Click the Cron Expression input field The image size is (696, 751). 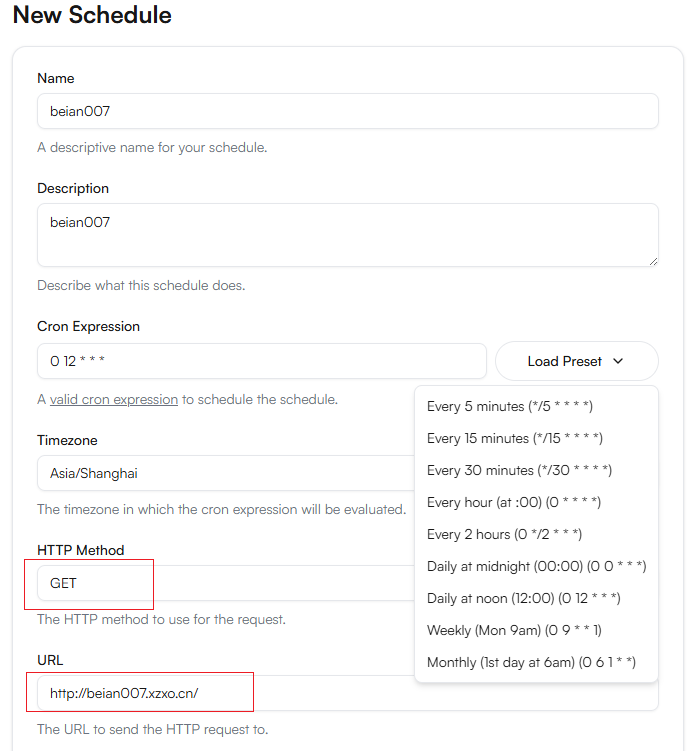click(261, 361)
